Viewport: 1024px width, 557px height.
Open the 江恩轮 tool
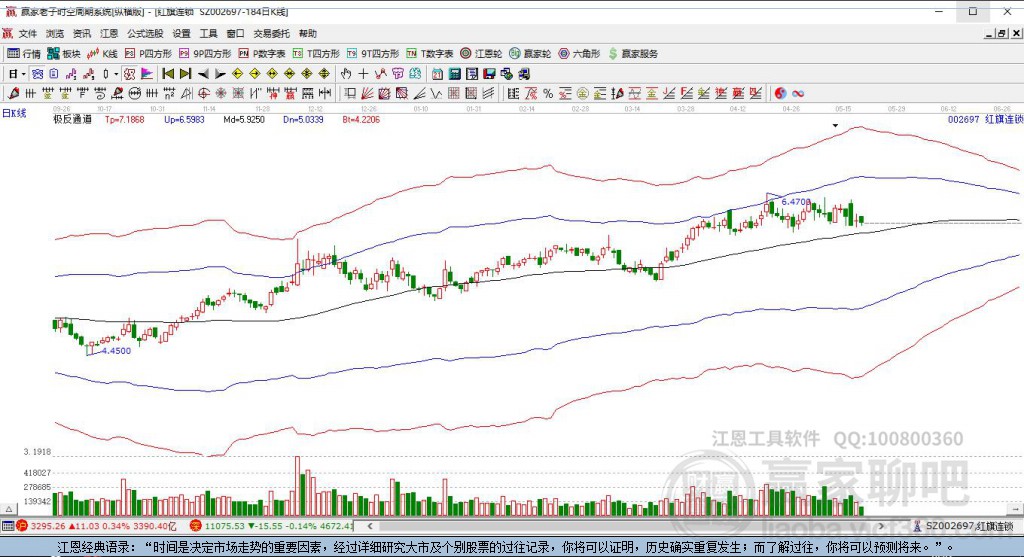pyautogui.click(x=481, y=54)
